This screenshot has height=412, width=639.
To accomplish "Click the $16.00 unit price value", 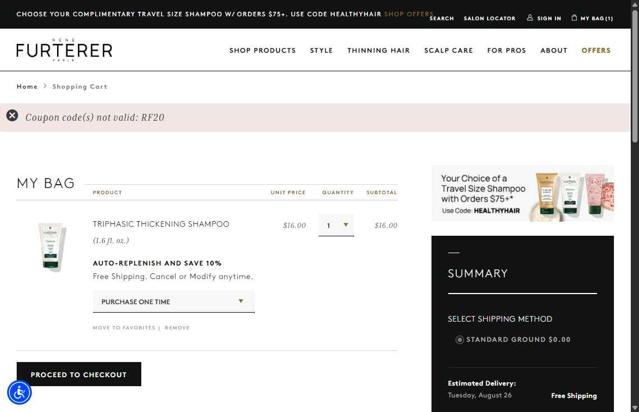I will click(294, 225).
